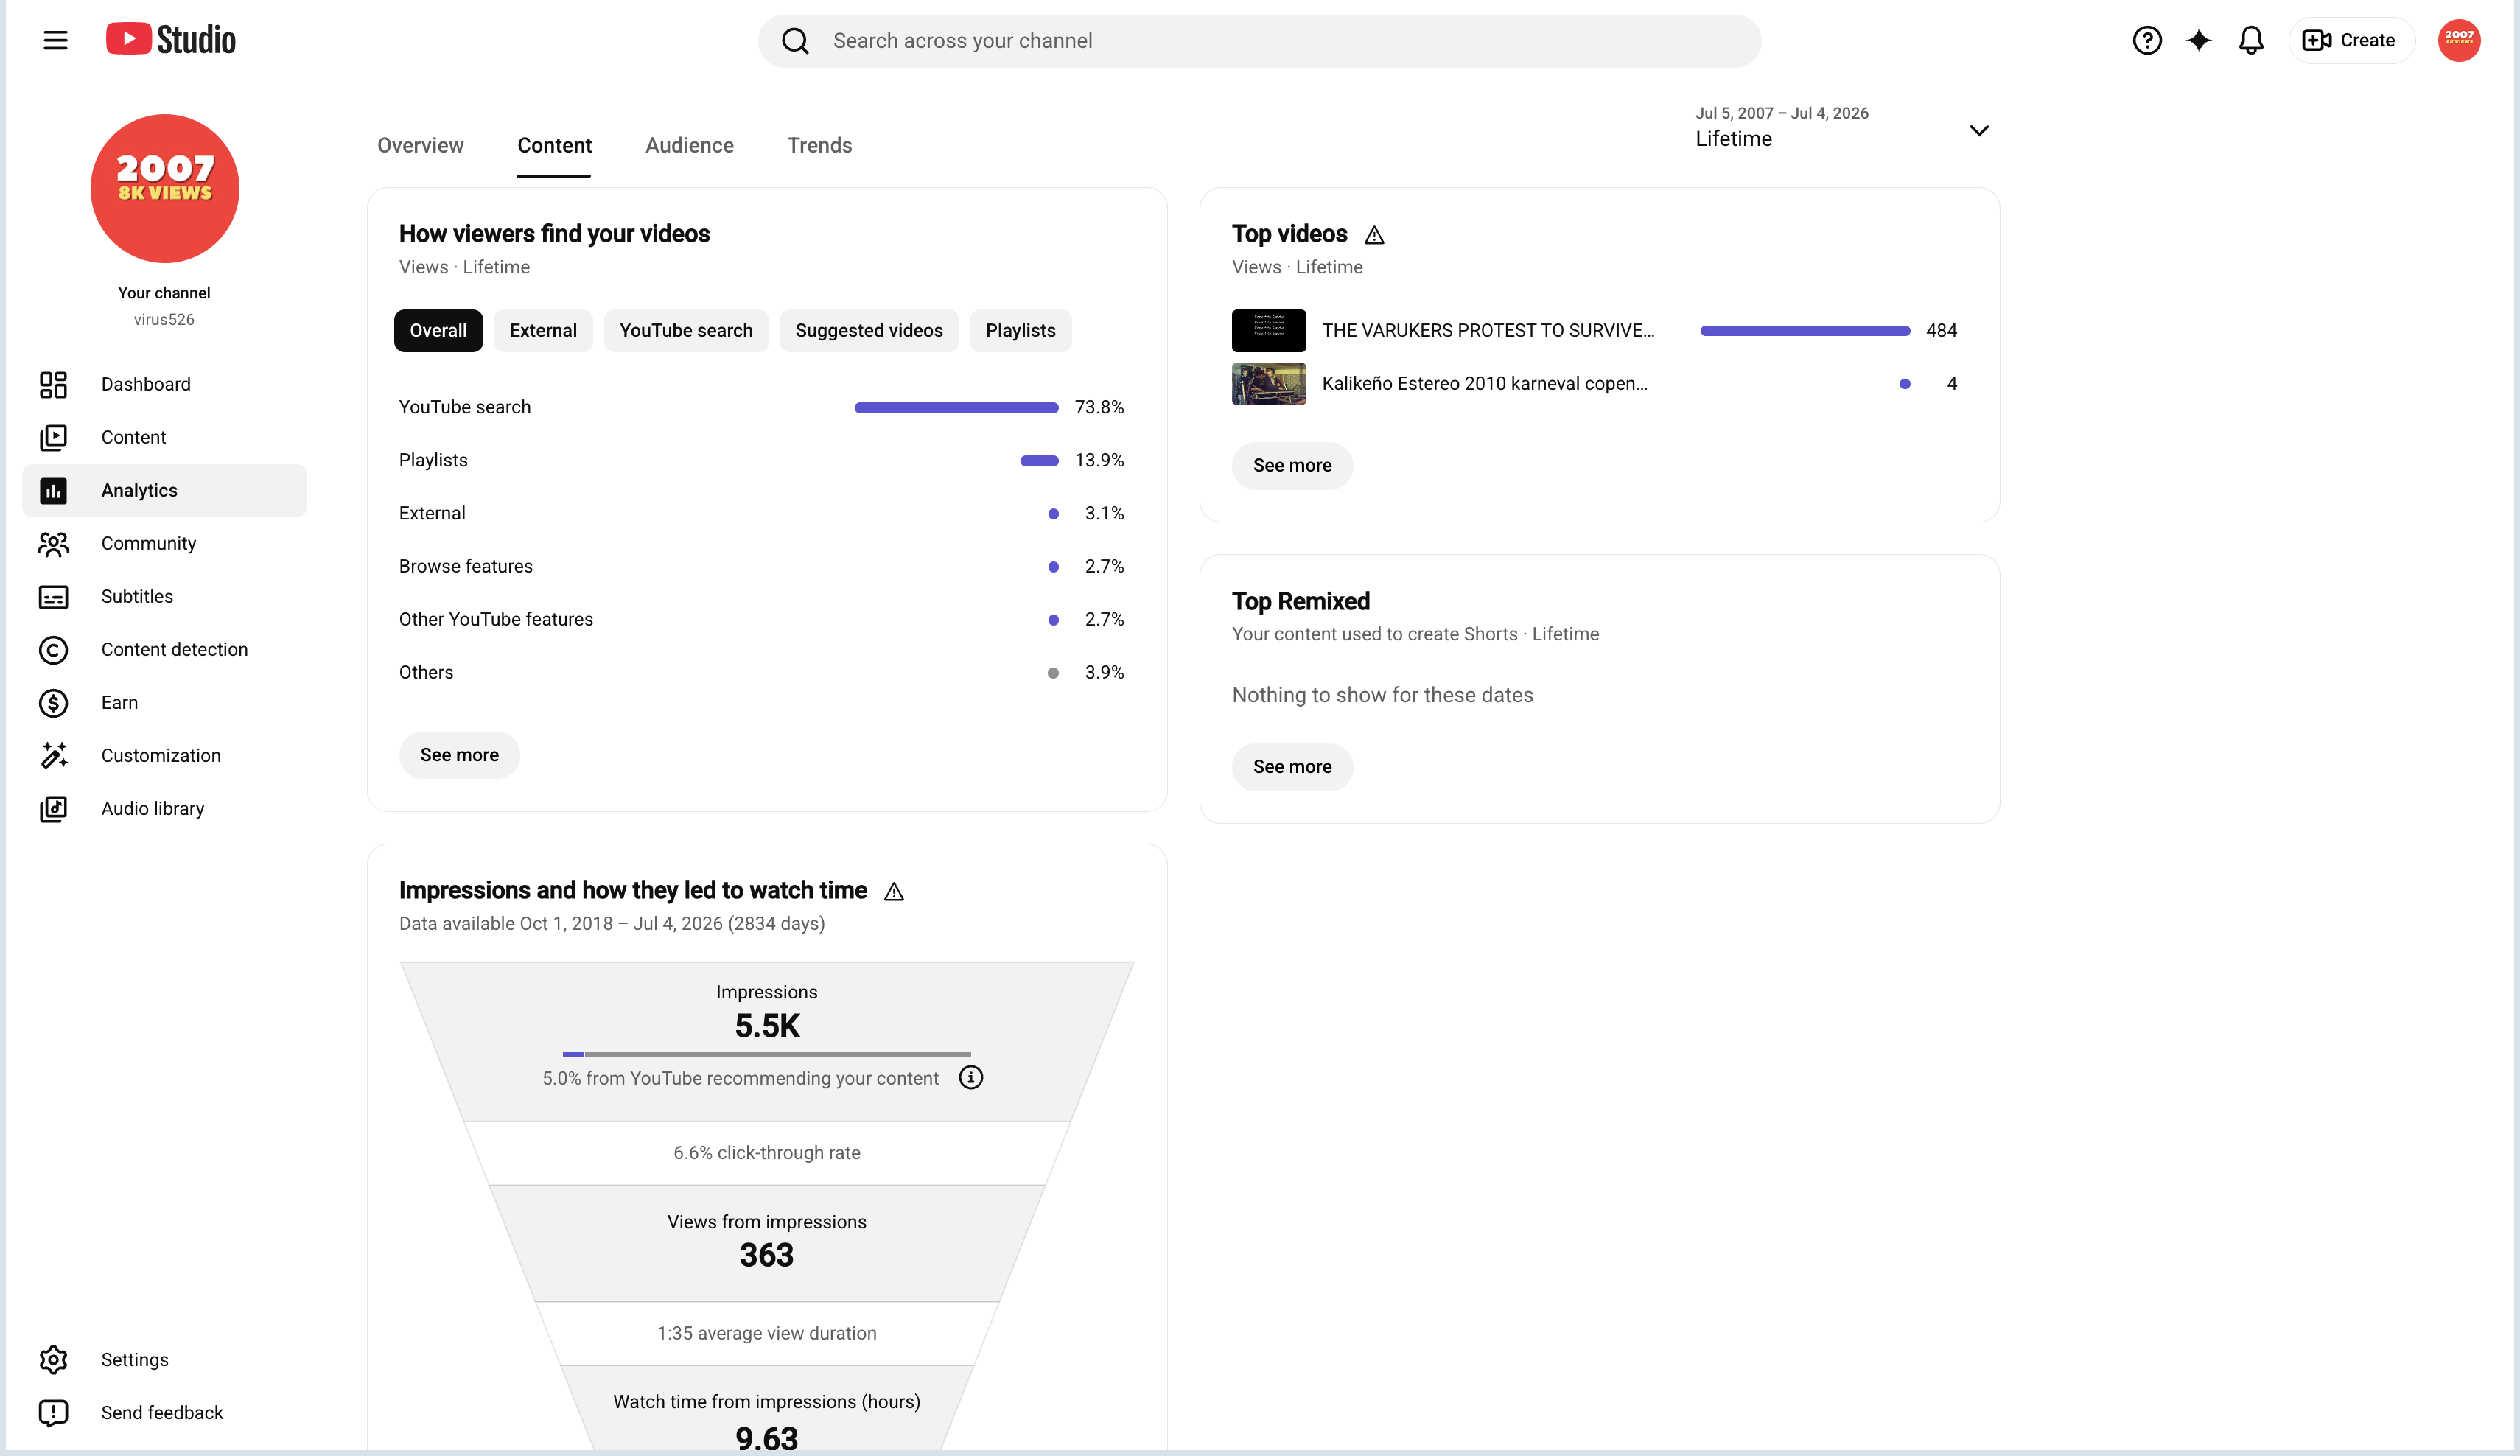
Task: Click the 1:35 average view duration text
Action: click(x=767, y=1333)
